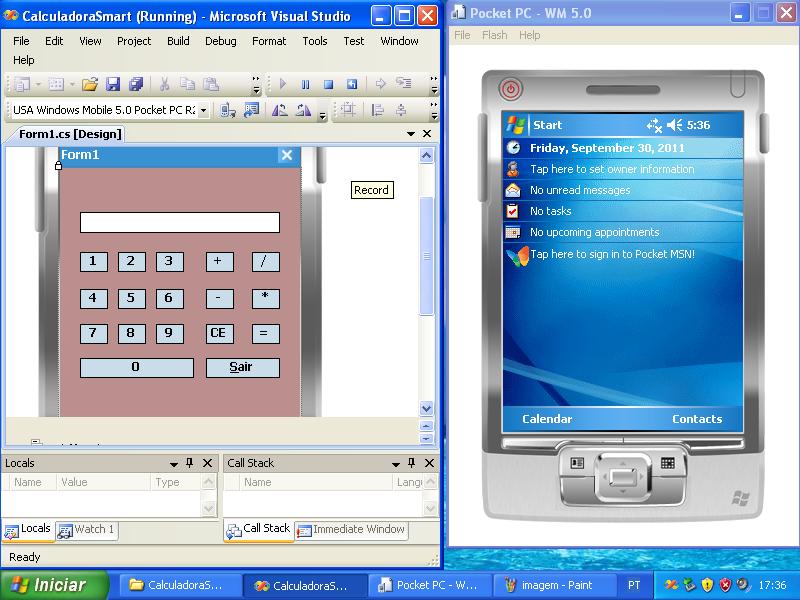Screen dimensions: 800x600
Task: Open the Build menu in Visual Studio
Action: pos(178,41)
